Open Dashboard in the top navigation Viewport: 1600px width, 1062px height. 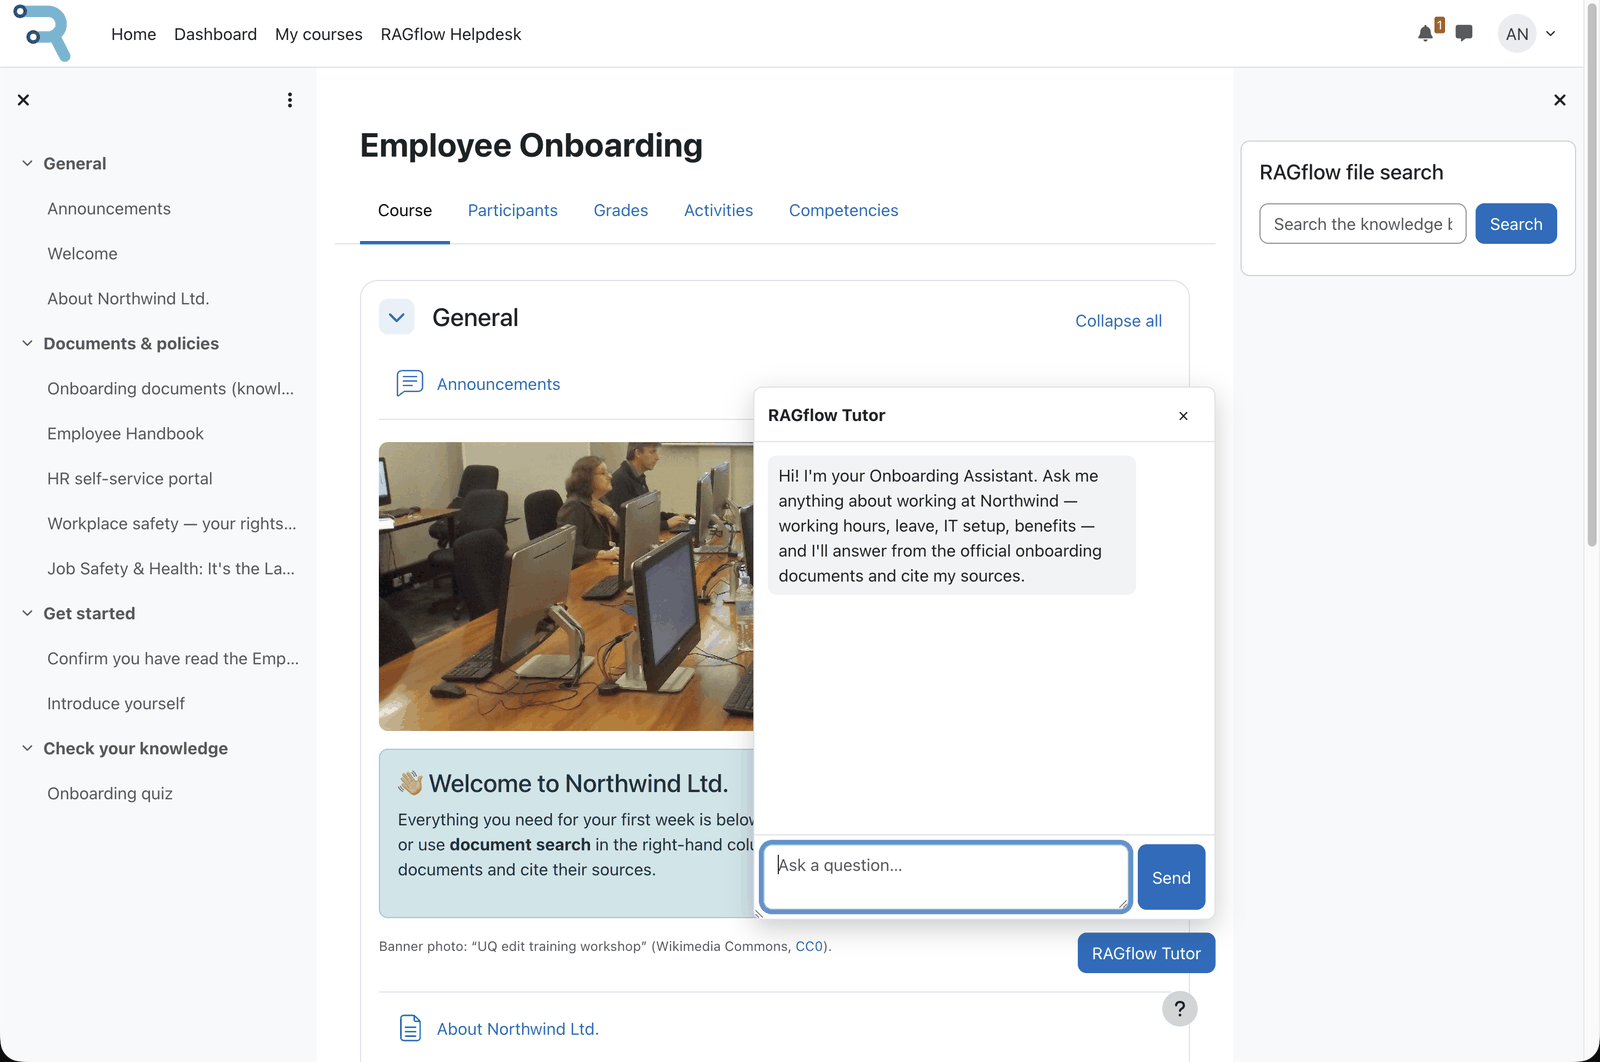(215, 34)
